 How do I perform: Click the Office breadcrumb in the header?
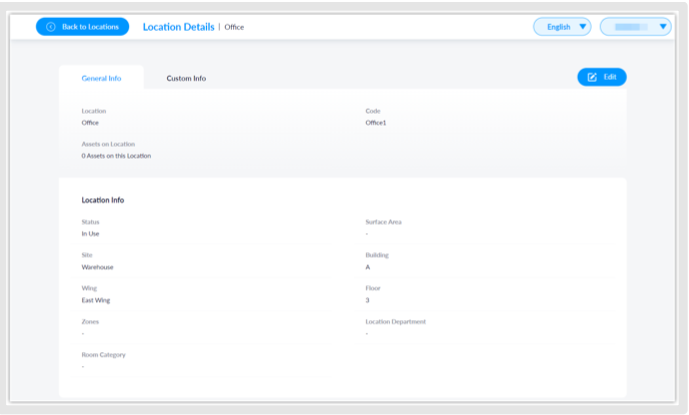(x=234, y=27)
